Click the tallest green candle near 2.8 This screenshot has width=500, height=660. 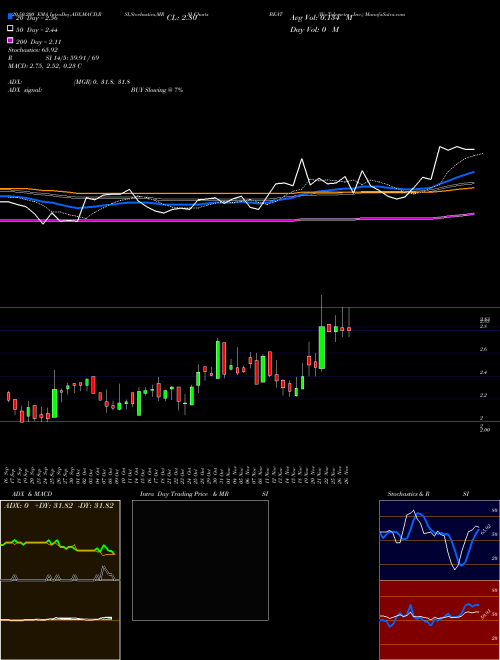click(322, 347)
